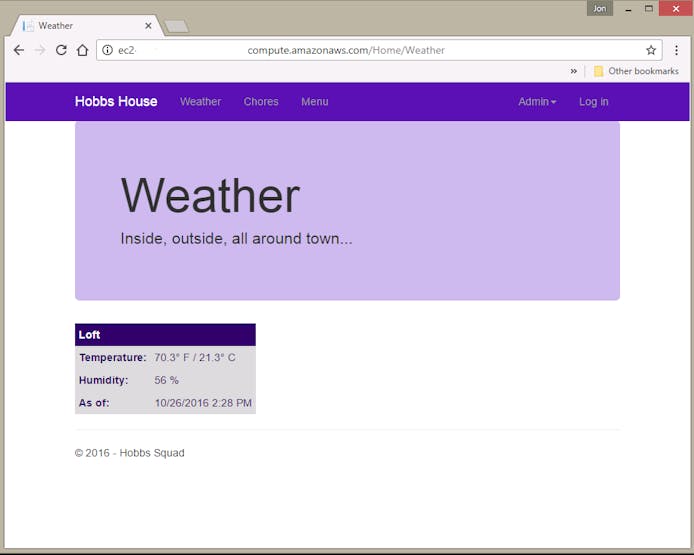Image resolution: width=694 pixels, height=555 pixels.
Task: Select the Weather browser tab
Action: (x=87, y=26)
